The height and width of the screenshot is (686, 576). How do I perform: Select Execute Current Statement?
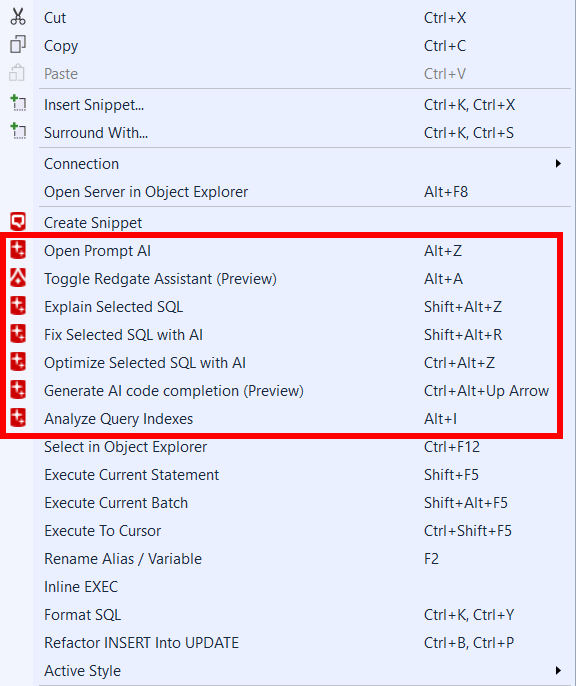[288, 475]
